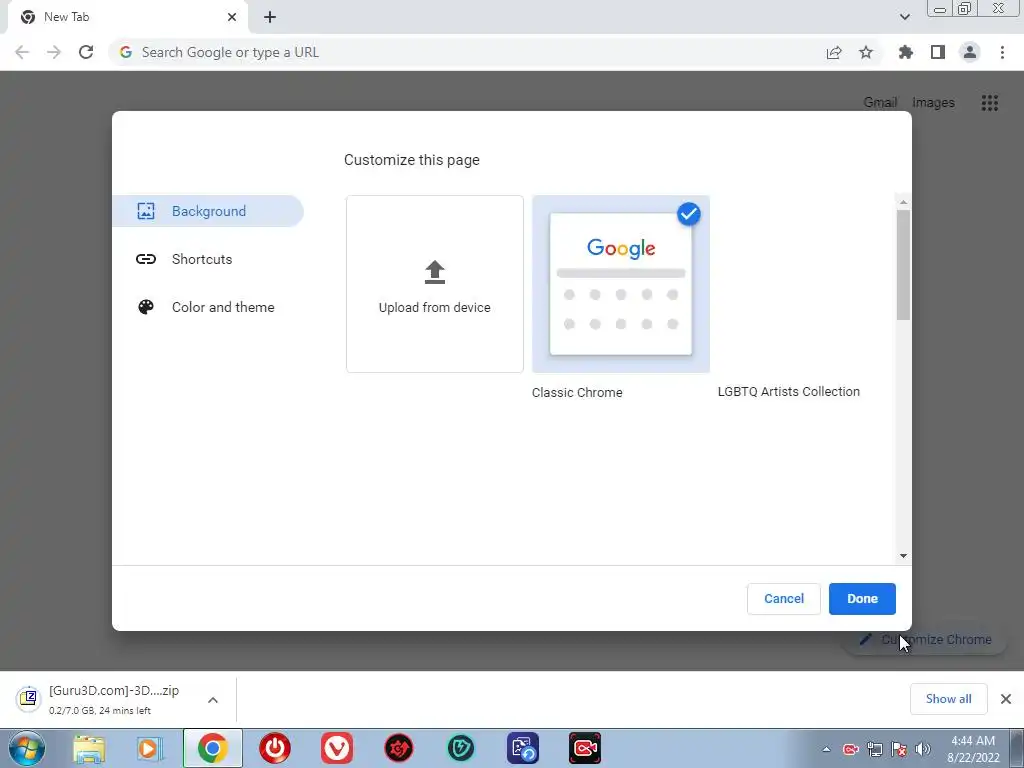Click the dialog scrollbar thumb
The height and width of the screenshot is (768, 1024).
click(x=903, y=264)
